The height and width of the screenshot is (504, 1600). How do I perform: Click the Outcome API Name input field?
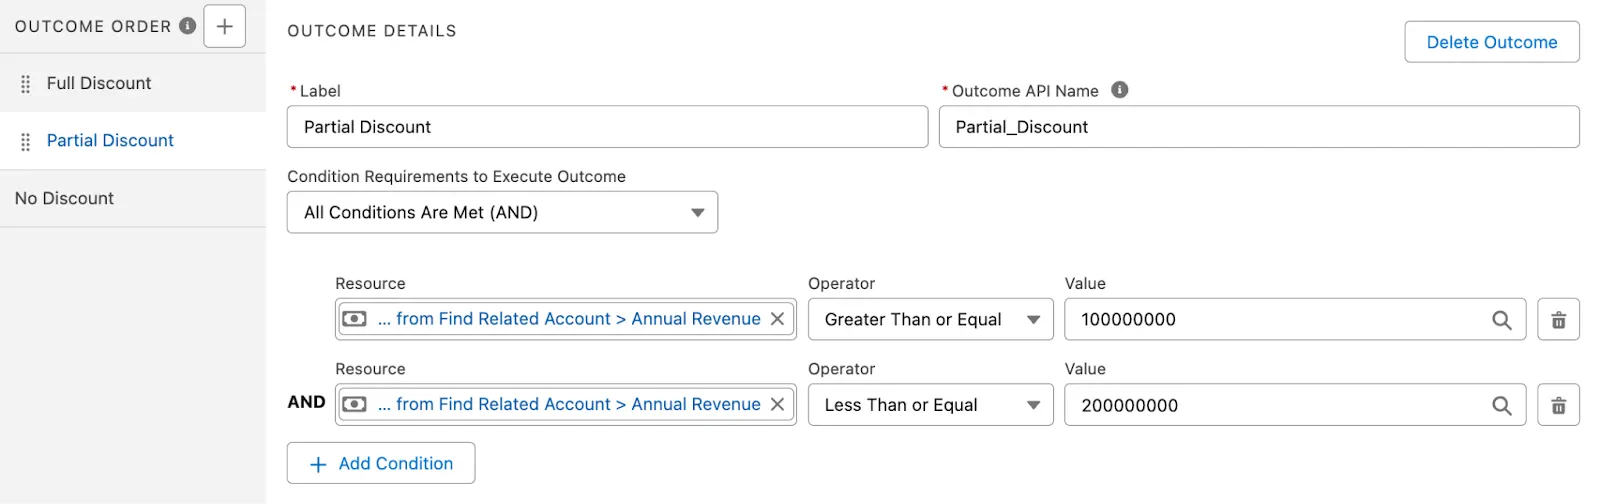point(1258,127)
